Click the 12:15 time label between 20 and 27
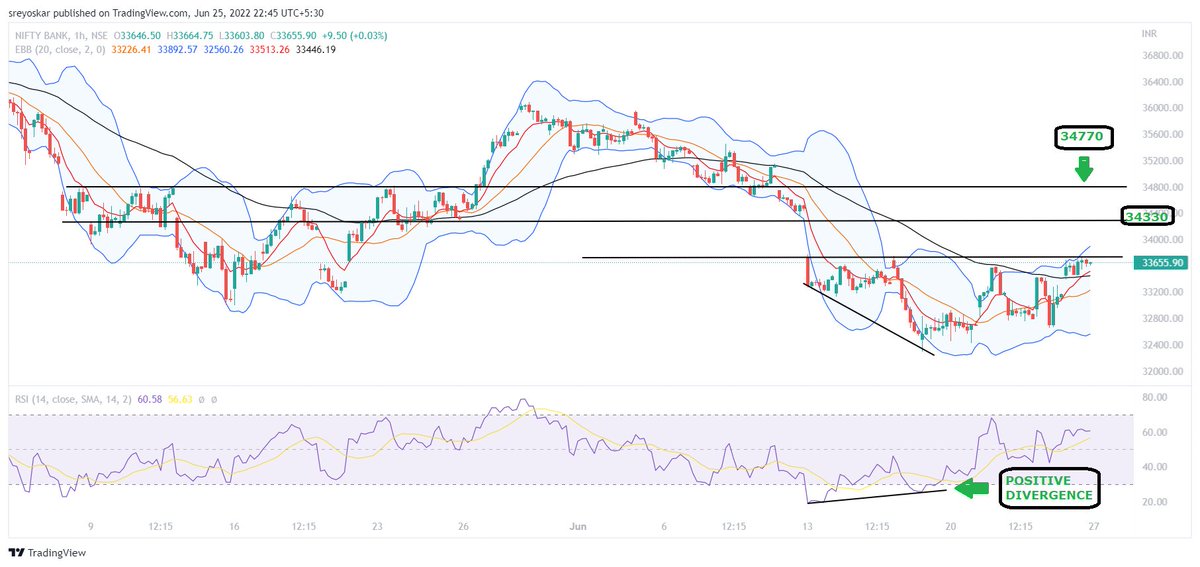Screen dimensions: 1200x567 click(x=1020, y=524)
